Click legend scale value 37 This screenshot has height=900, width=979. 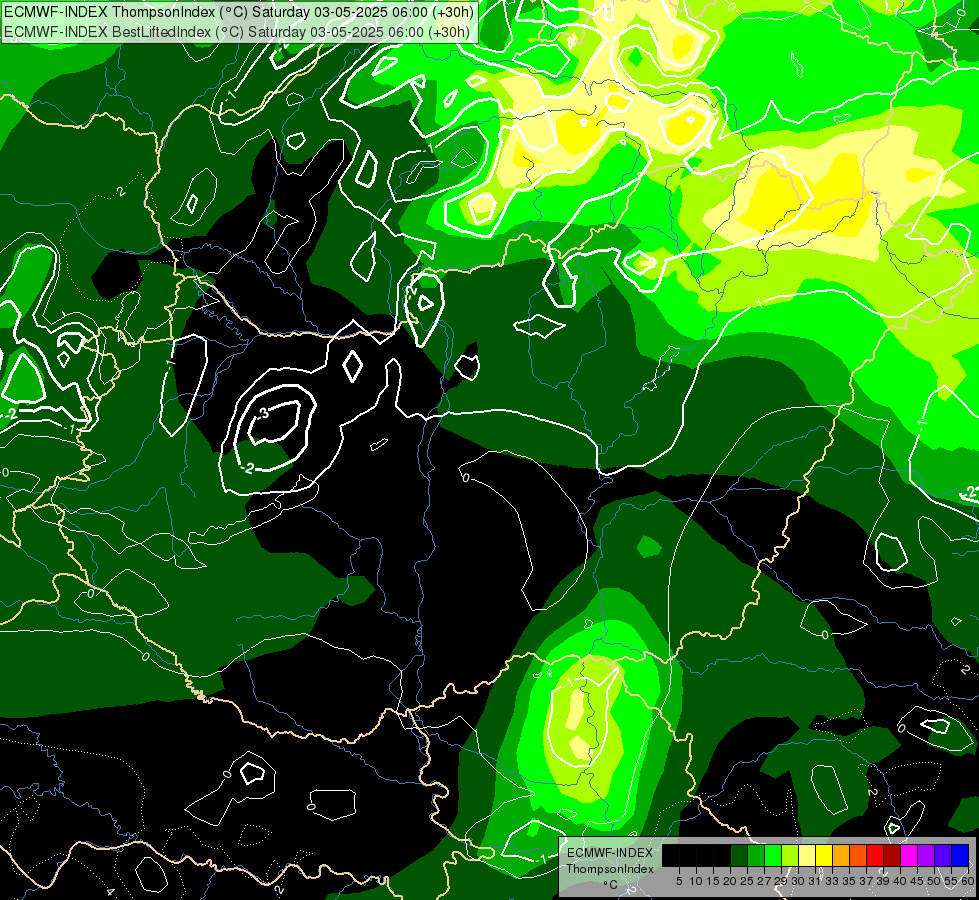click(x=866, y=881)
